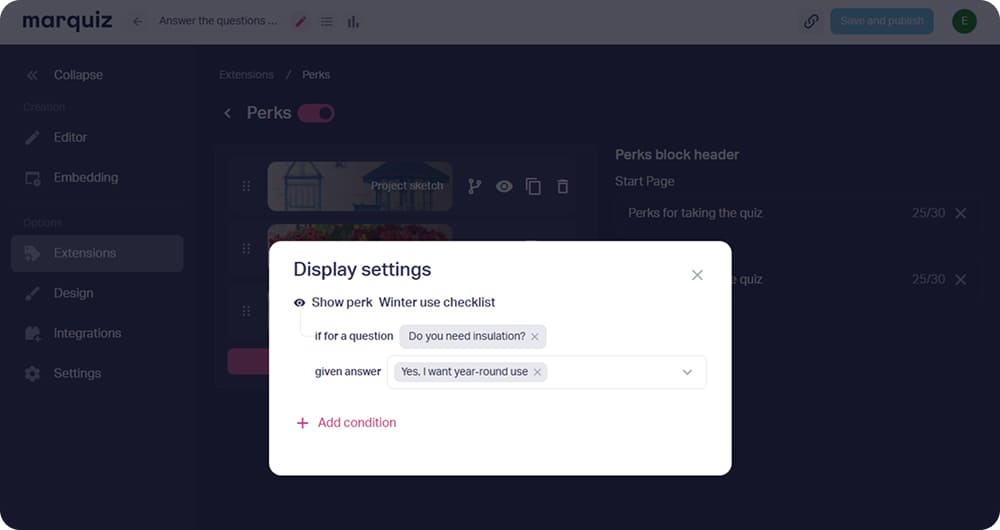Remove the 'Do you need insulation?' question chip
This screenshot has width=1000, height=530.
tap(534, 337)
